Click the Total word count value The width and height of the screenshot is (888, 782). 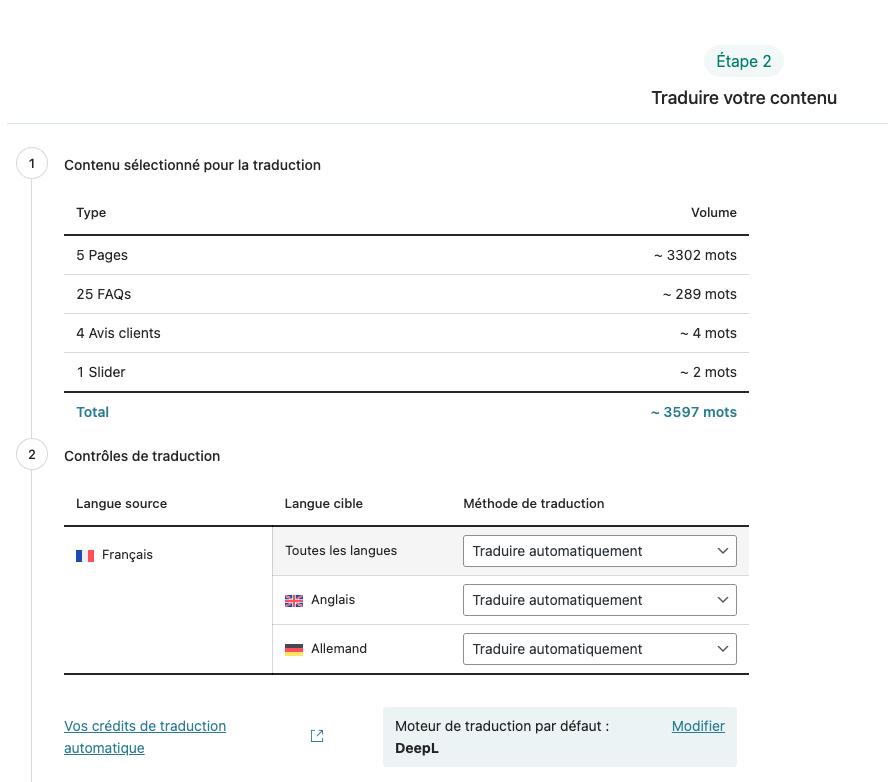click(693, 412)
